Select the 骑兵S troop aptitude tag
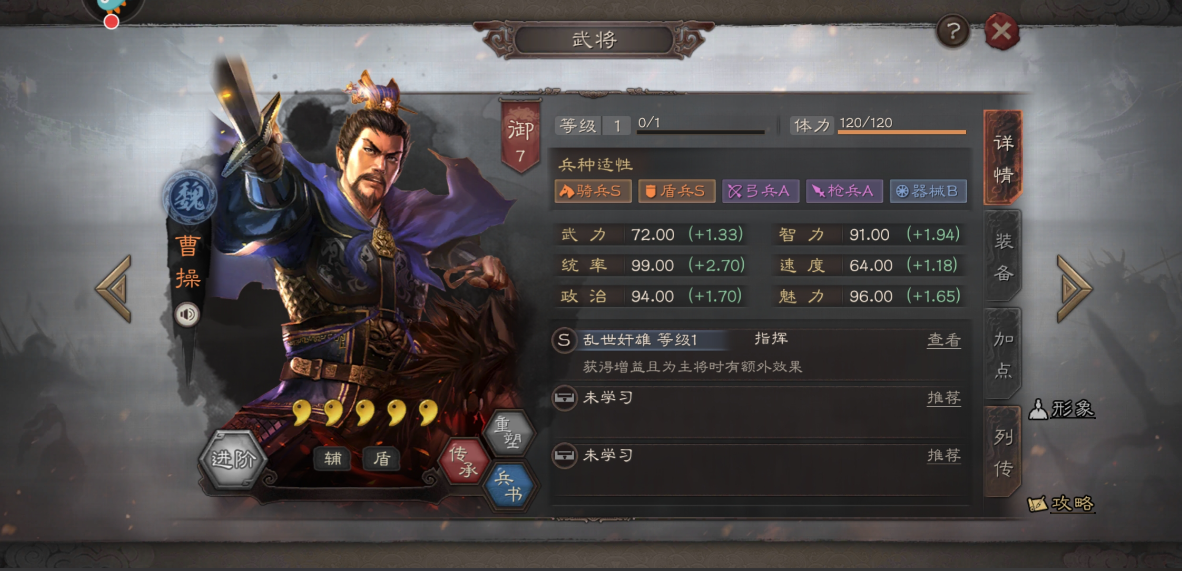 point(593,192)
